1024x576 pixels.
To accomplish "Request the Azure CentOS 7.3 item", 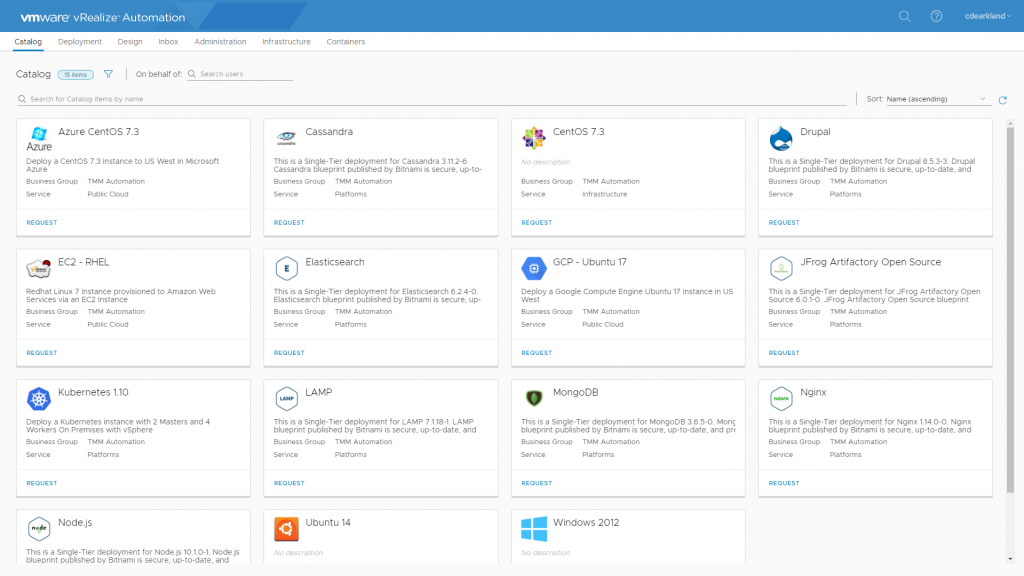I will click(42, 223).
